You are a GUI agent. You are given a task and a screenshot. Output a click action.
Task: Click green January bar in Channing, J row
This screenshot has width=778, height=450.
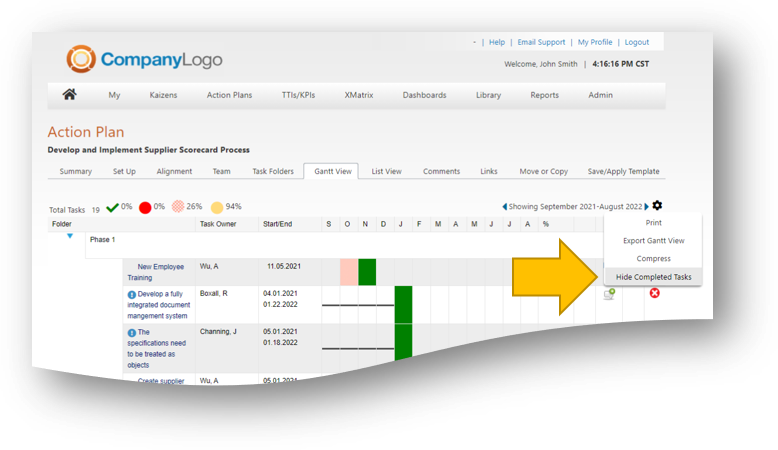pyautogui.click(x=403, y=342)
